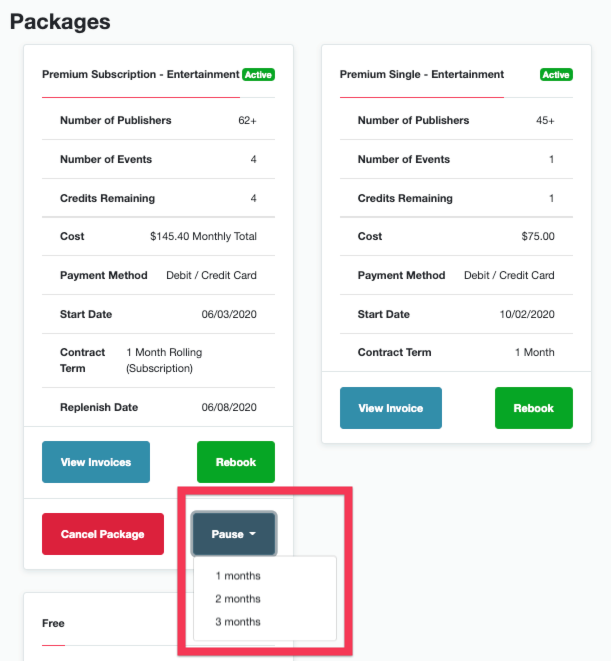Select the Premium Single - Entertainment title
Image resolution: width=611 pixels, height=661 pixels.
422,74
